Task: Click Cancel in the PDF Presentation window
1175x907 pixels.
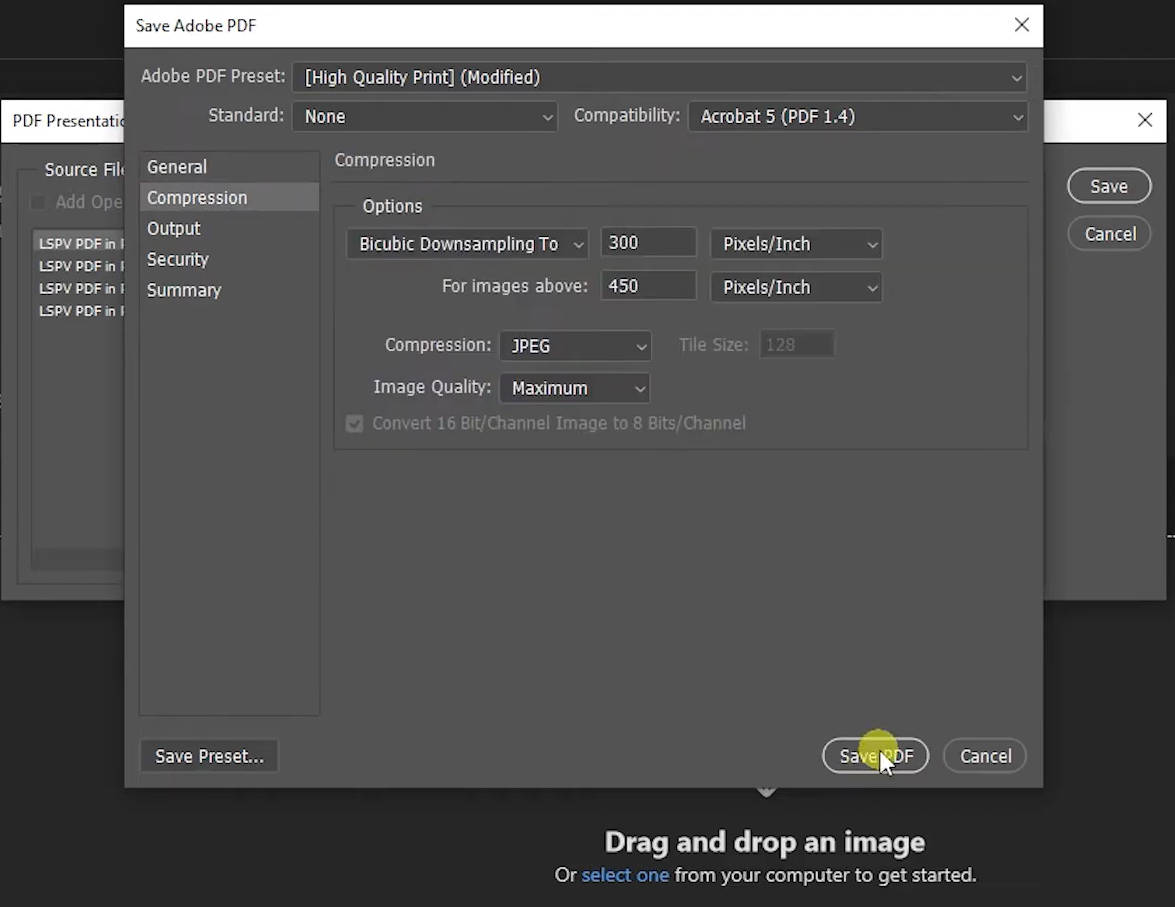Action: 1109,235
